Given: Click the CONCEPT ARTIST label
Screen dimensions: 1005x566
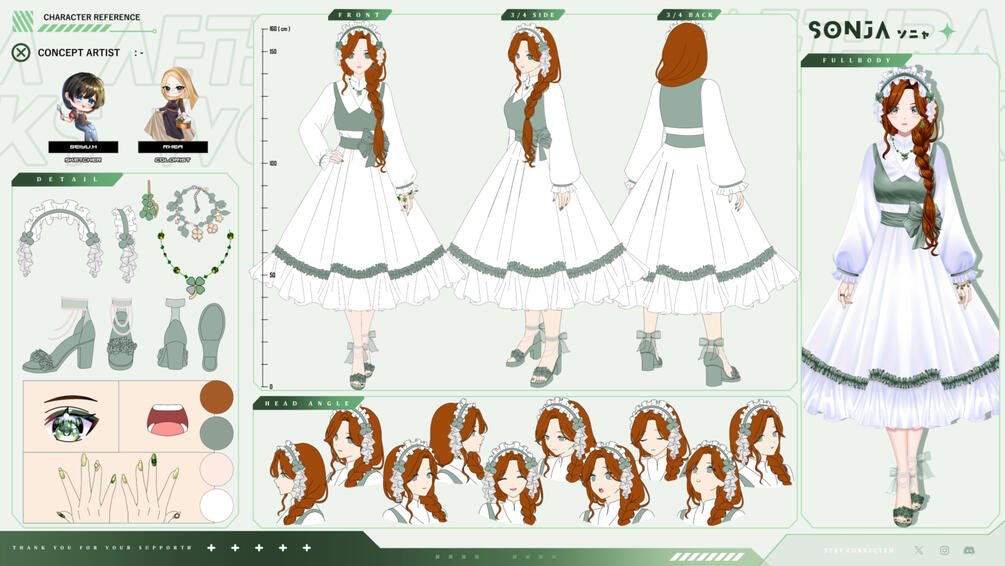Looking at the screenshot, I should 79,53.
